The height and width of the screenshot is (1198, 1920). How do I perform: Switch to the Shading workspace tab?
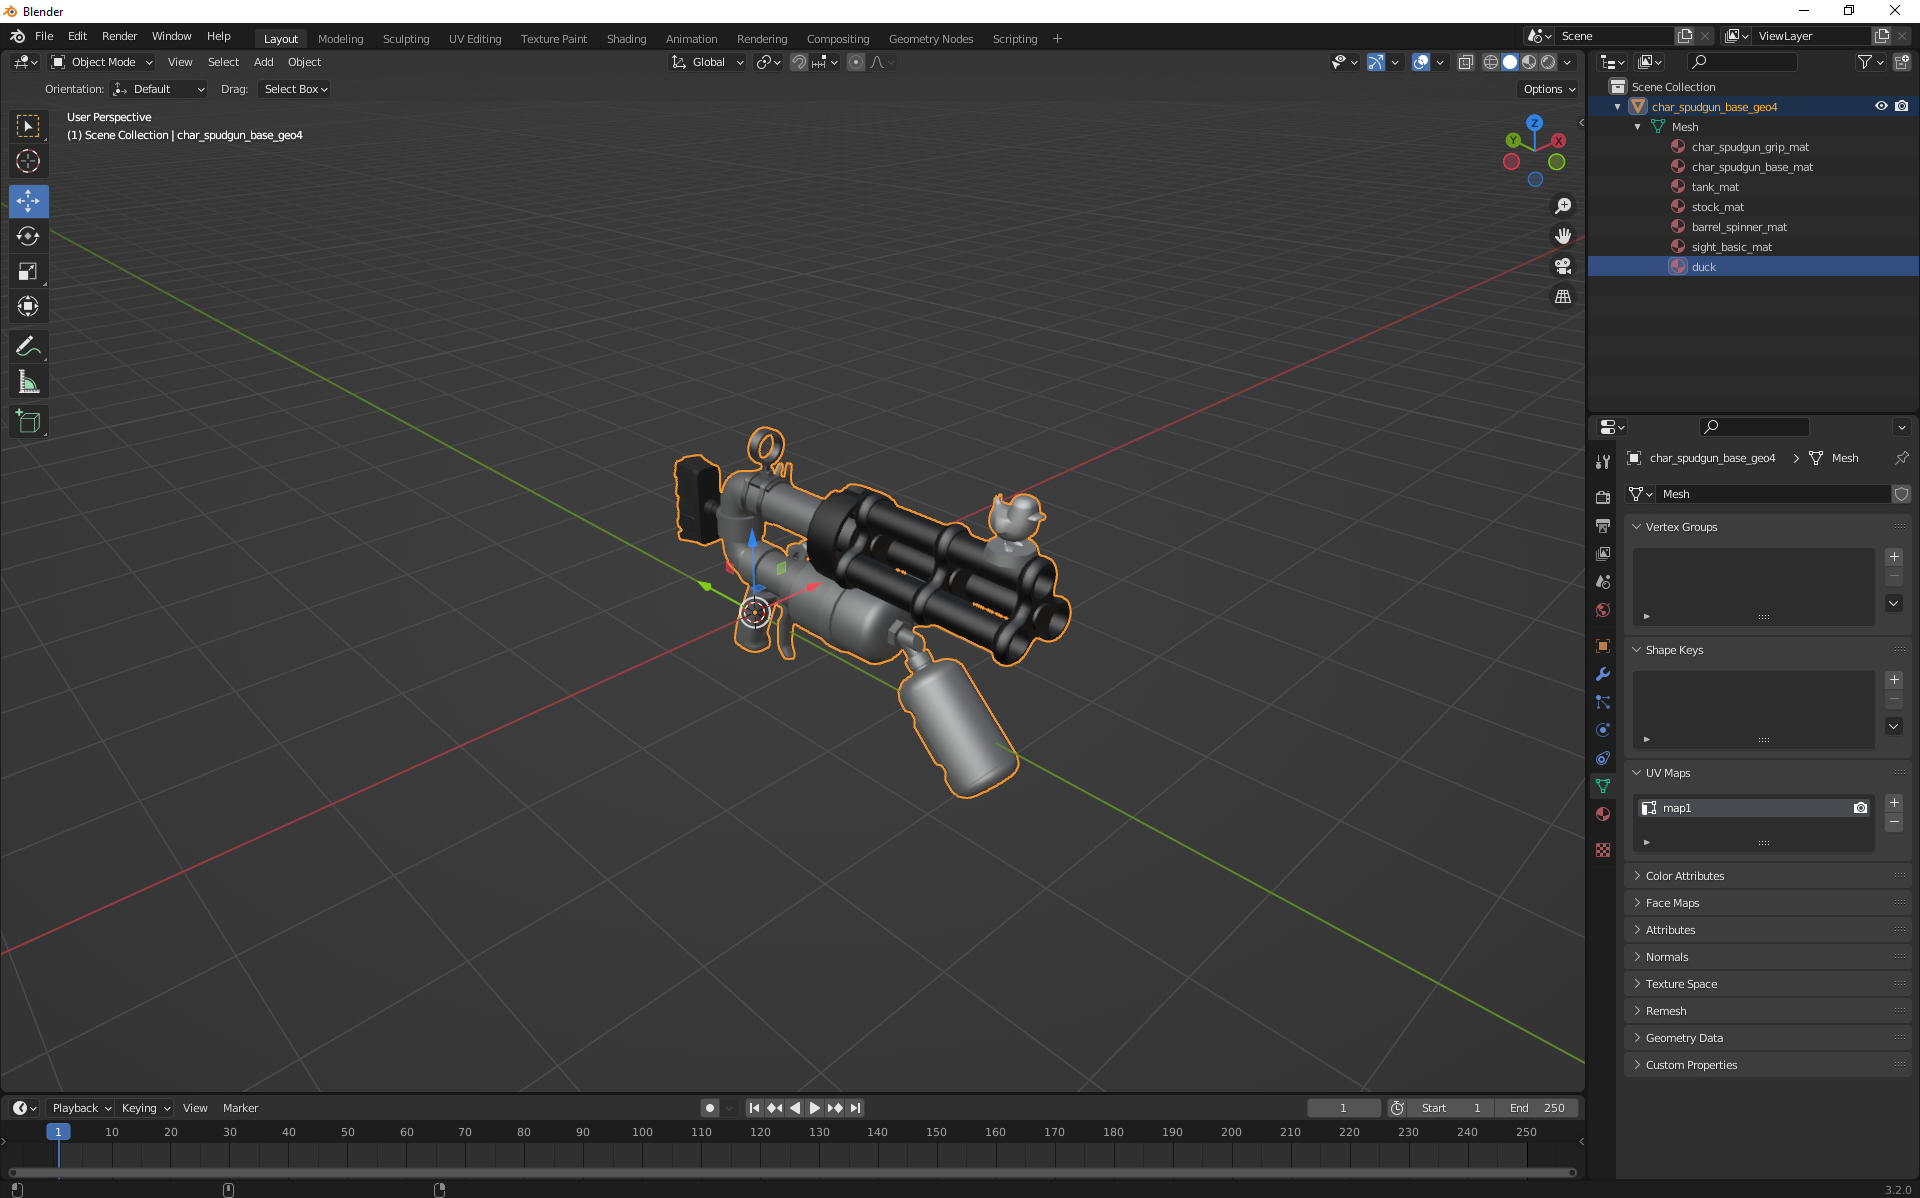point(626,39)
